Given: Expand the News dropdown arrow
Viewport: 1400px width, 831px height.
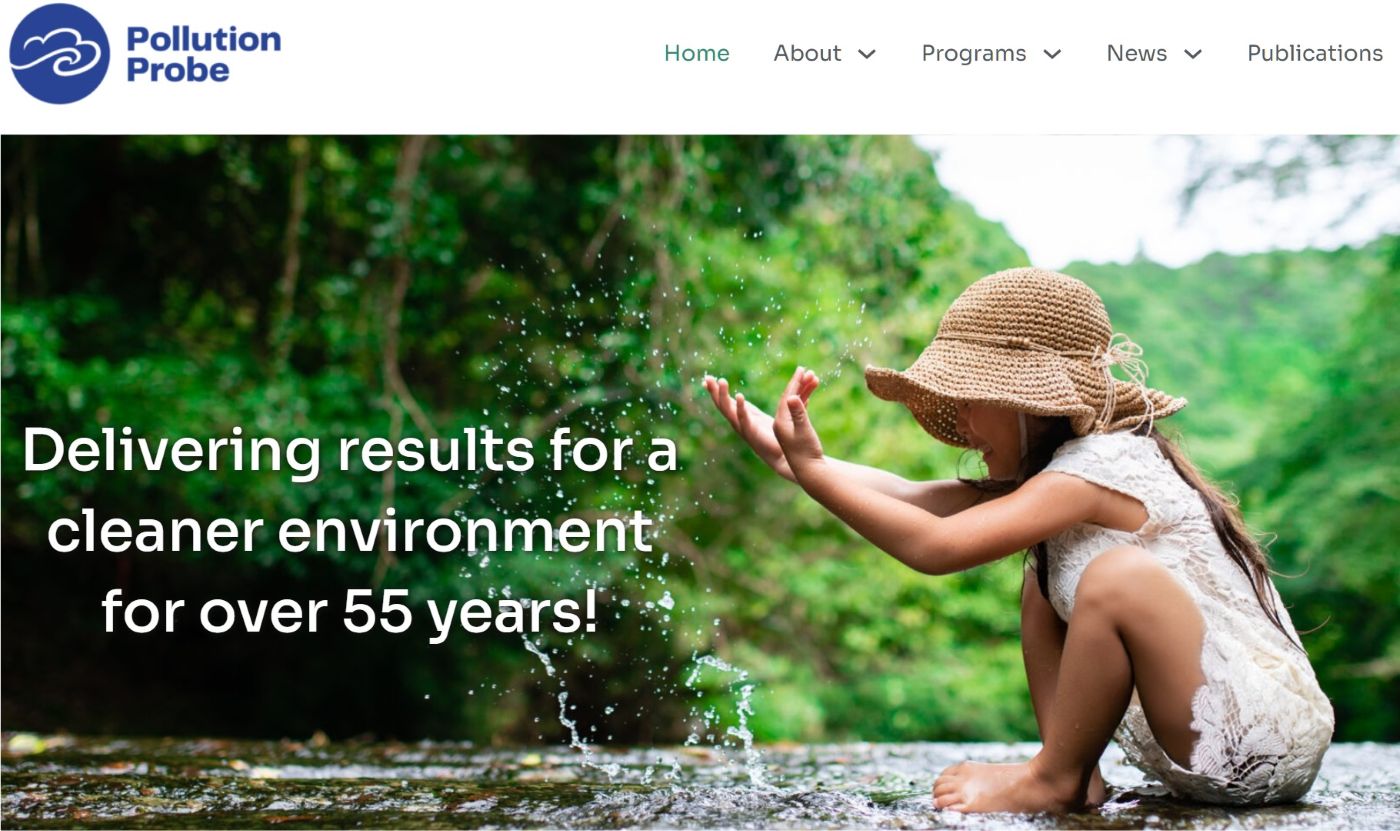Looking at the screenshot, I should tap(1193, 55).
